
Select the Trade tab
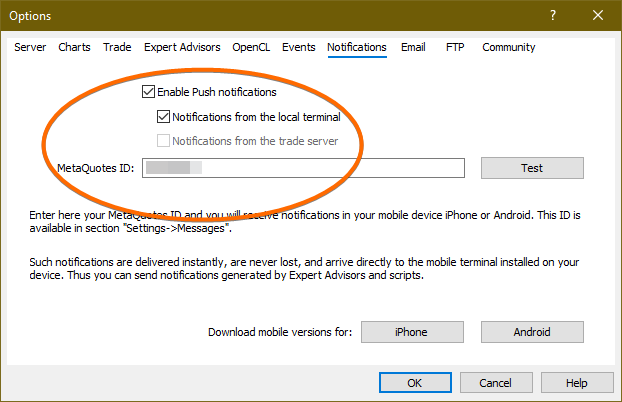point(117,47)
